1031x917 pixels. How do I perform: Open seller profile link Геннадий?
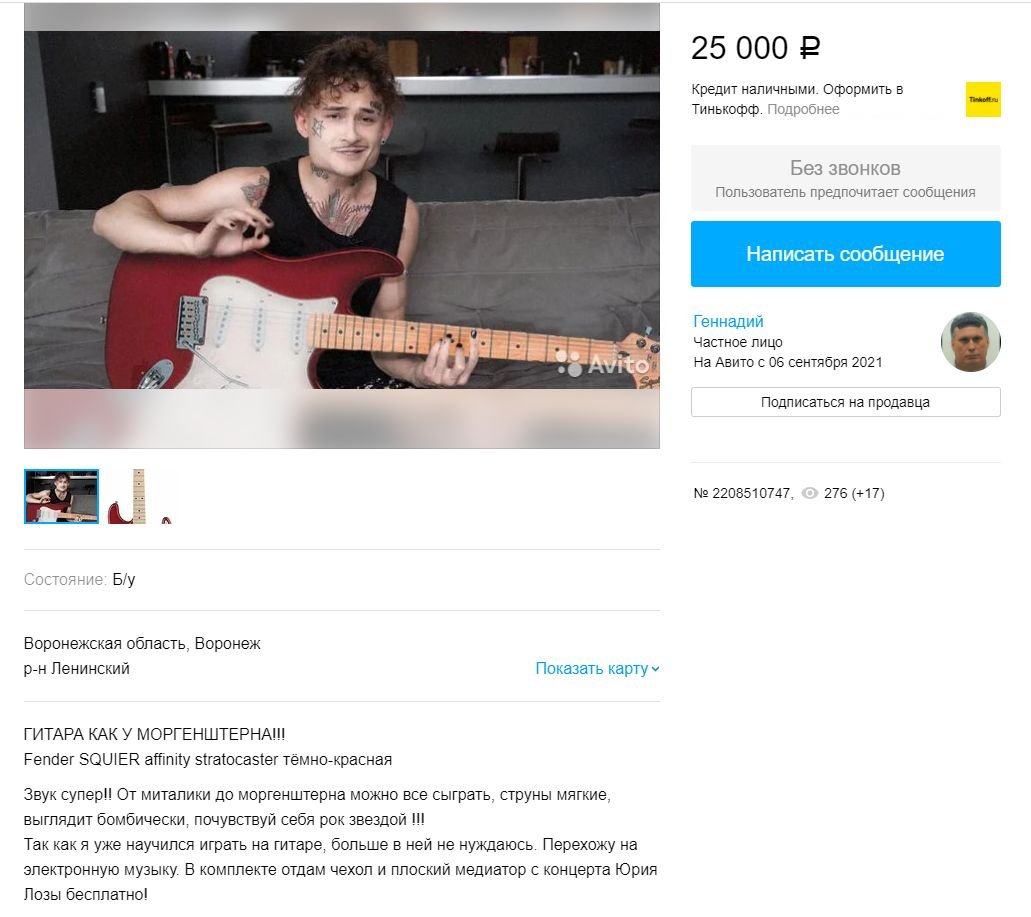(728, 321)
